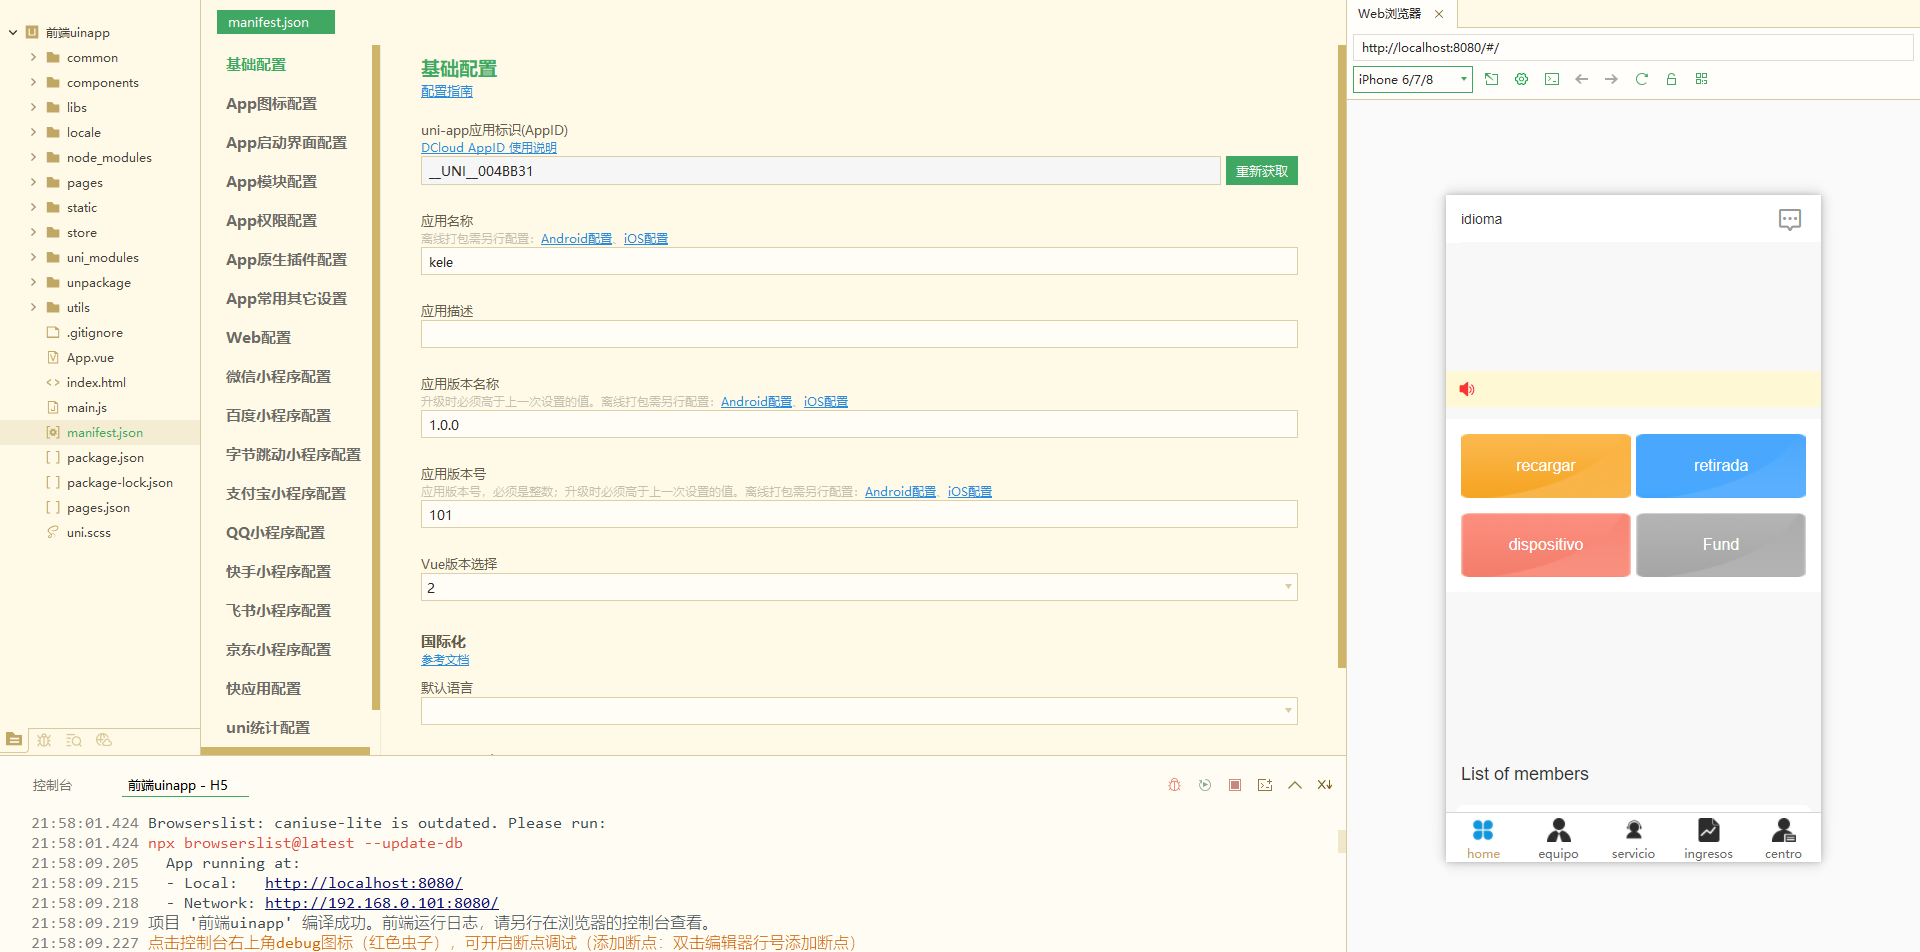Stop the running project with red square

[1235, 785]
